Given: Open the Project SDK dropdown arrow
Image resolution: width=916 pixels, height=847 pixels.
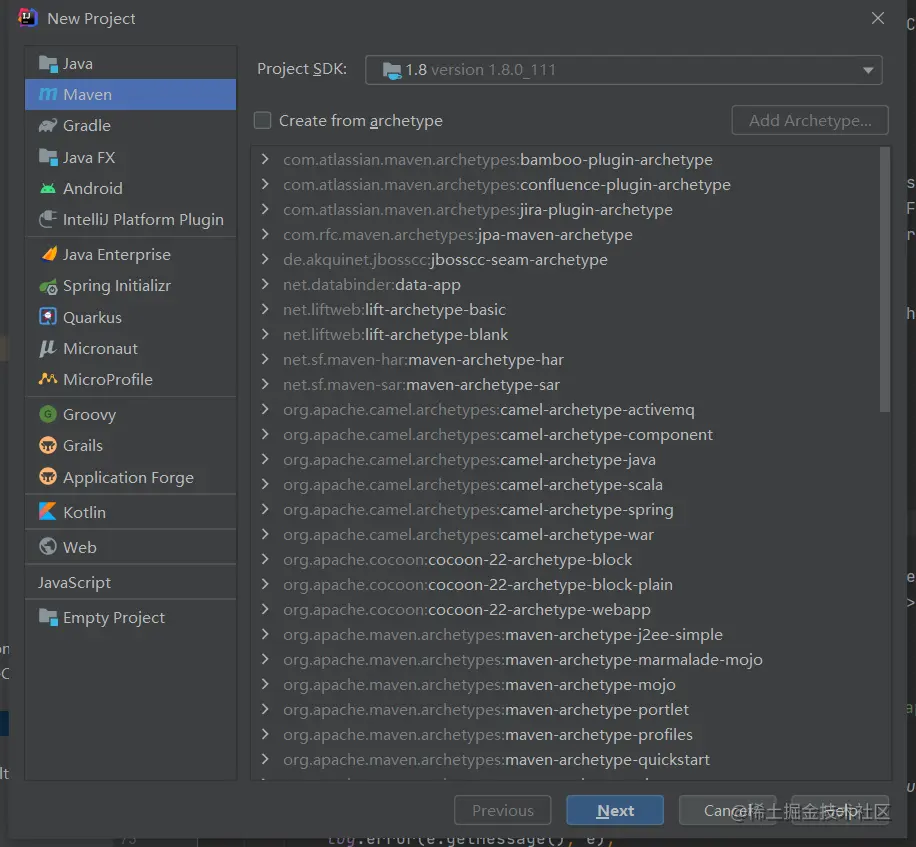Looking at the screenshot, I should [868, 70].
